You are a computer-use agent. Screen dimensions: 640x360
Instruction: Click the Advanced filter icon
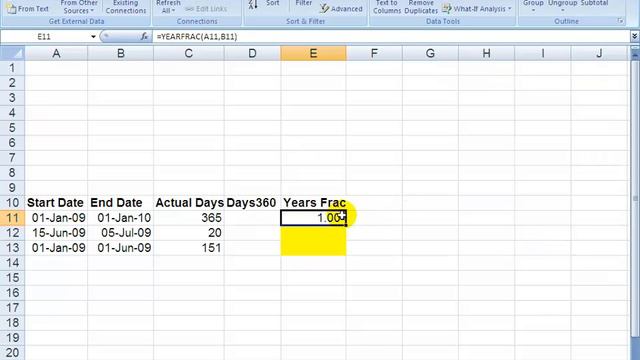point(324,8)
